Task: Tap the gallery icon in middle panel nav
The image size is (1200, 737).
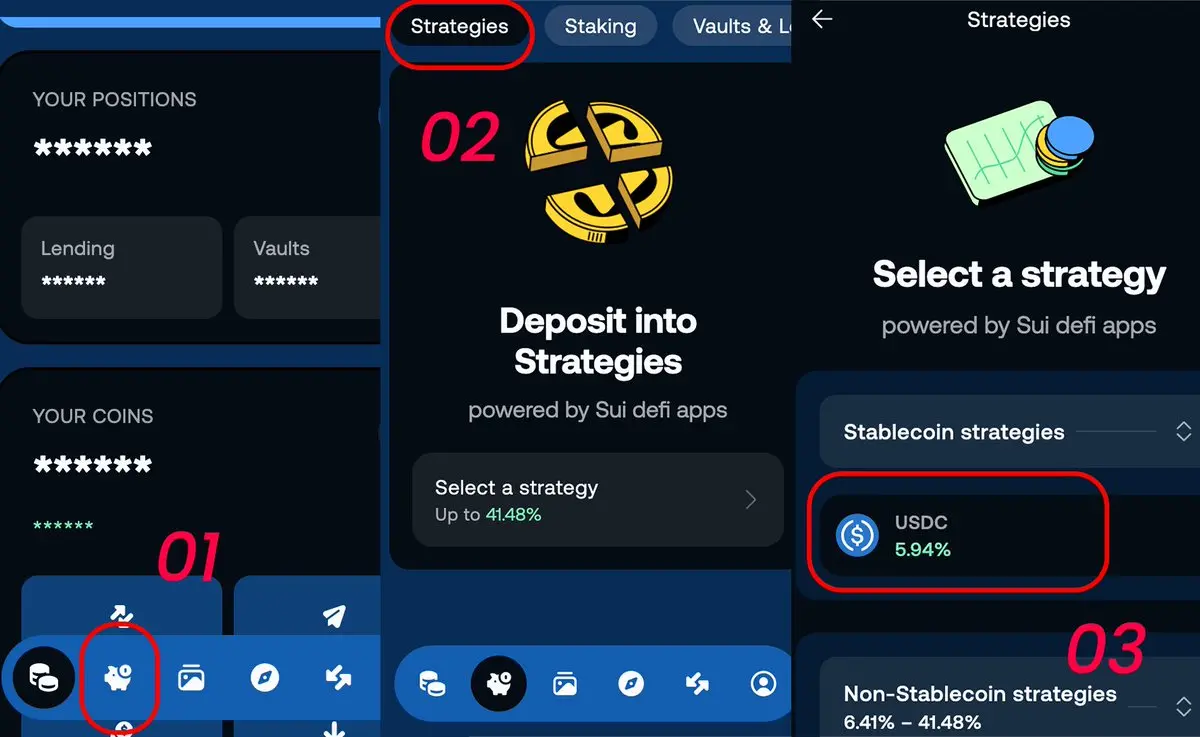Action: (565, 684)
